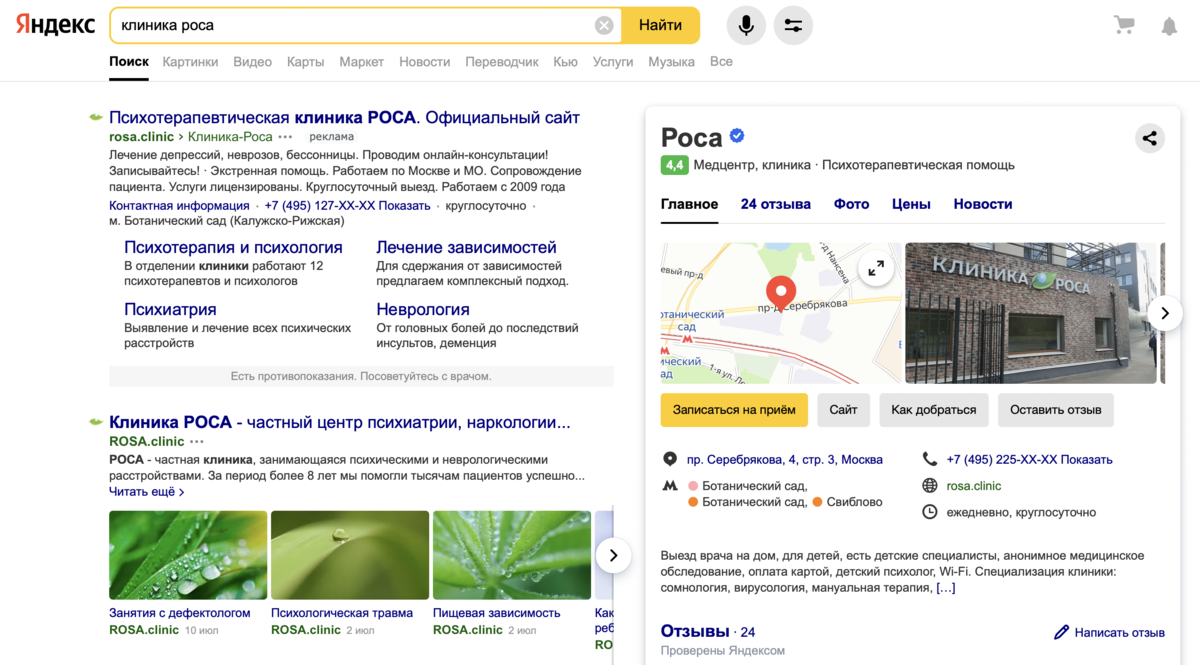
Task: Open the Занятия с дефектологом thumbnail
Action: pyautogui.click(x=188, y=555)
